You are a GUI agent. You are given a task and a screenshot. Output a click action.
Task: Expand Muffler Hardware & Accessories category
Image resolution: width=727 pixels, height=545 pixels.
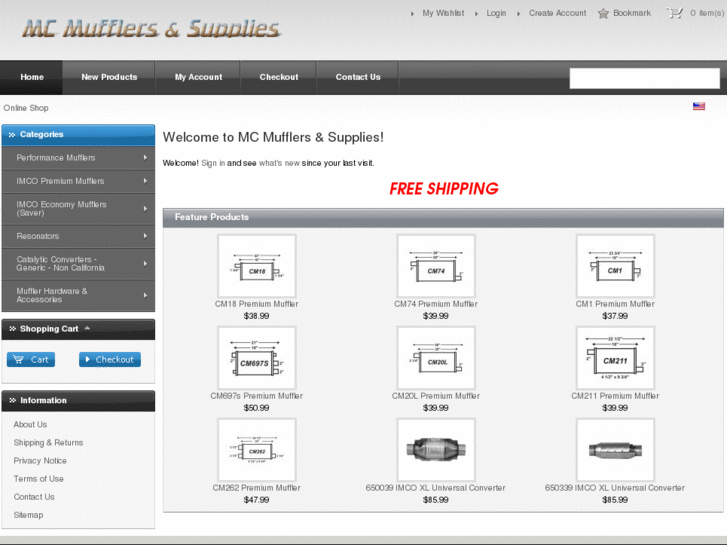[x=78, y=295]
